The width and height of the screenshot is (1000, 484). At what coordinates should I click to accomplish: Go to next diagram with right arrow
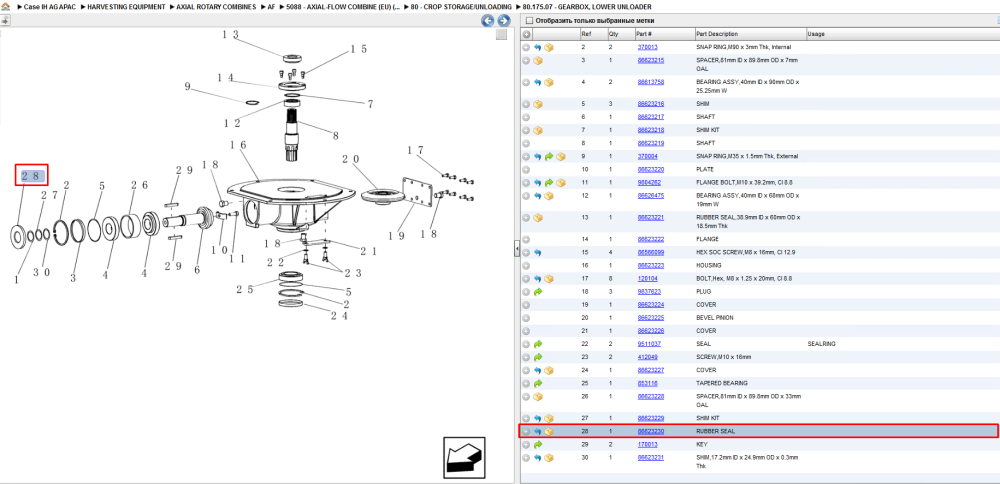coord(503,21)
